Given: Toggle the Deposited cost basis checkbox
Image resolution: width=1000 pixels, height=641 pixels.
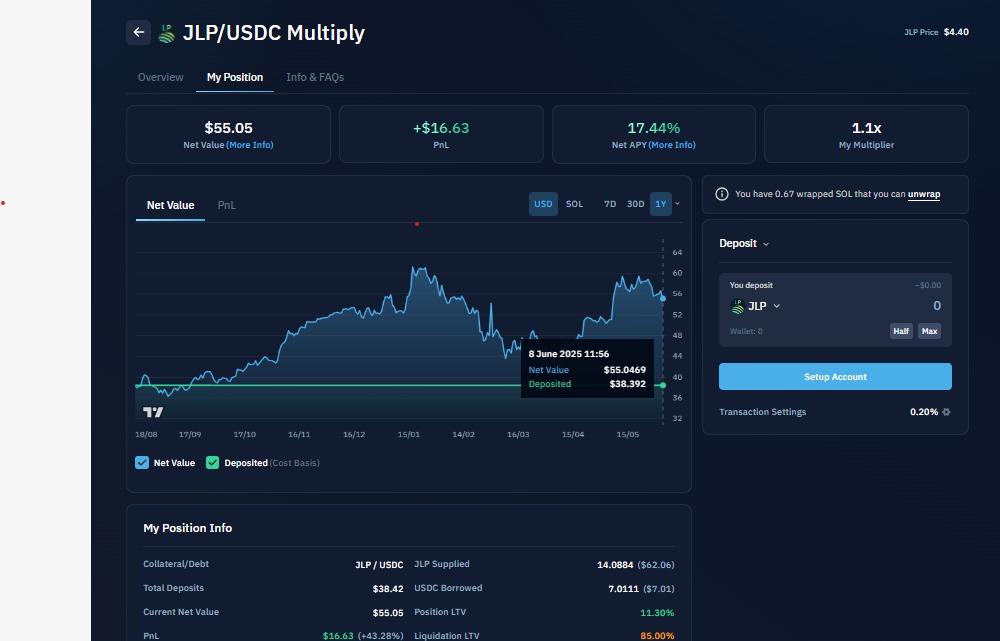Looking at the screenshot, I should coord(212,462).
